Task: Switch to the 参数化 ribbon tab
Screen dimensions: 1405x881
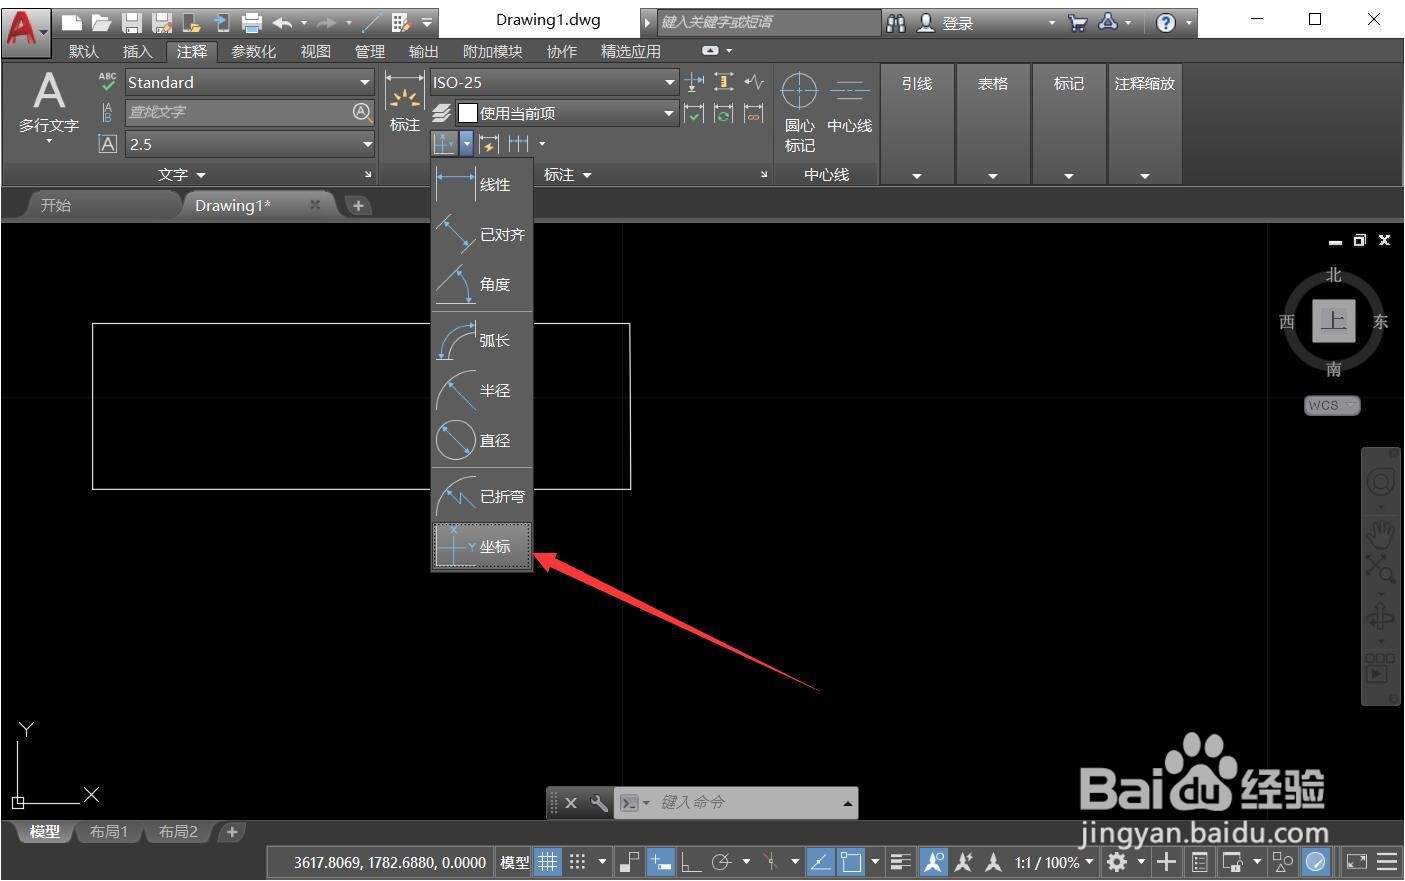Action: tap(253, 51)
